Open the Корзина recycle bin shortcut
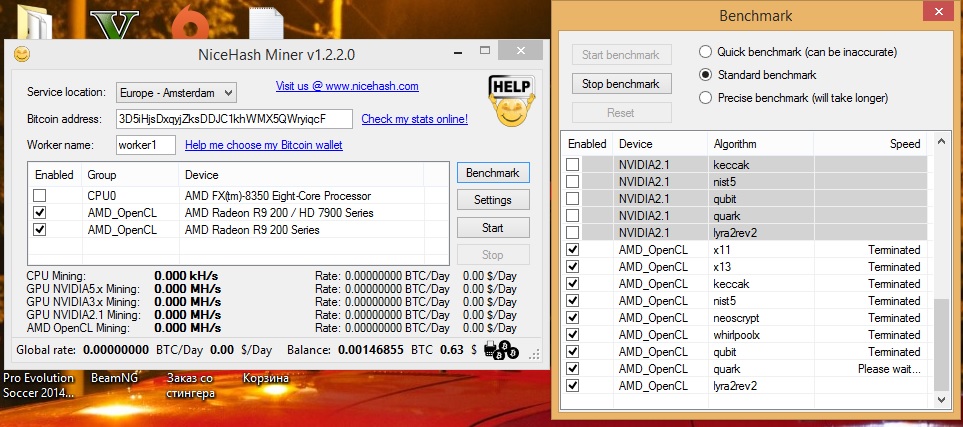 click(x=266, y=378)
